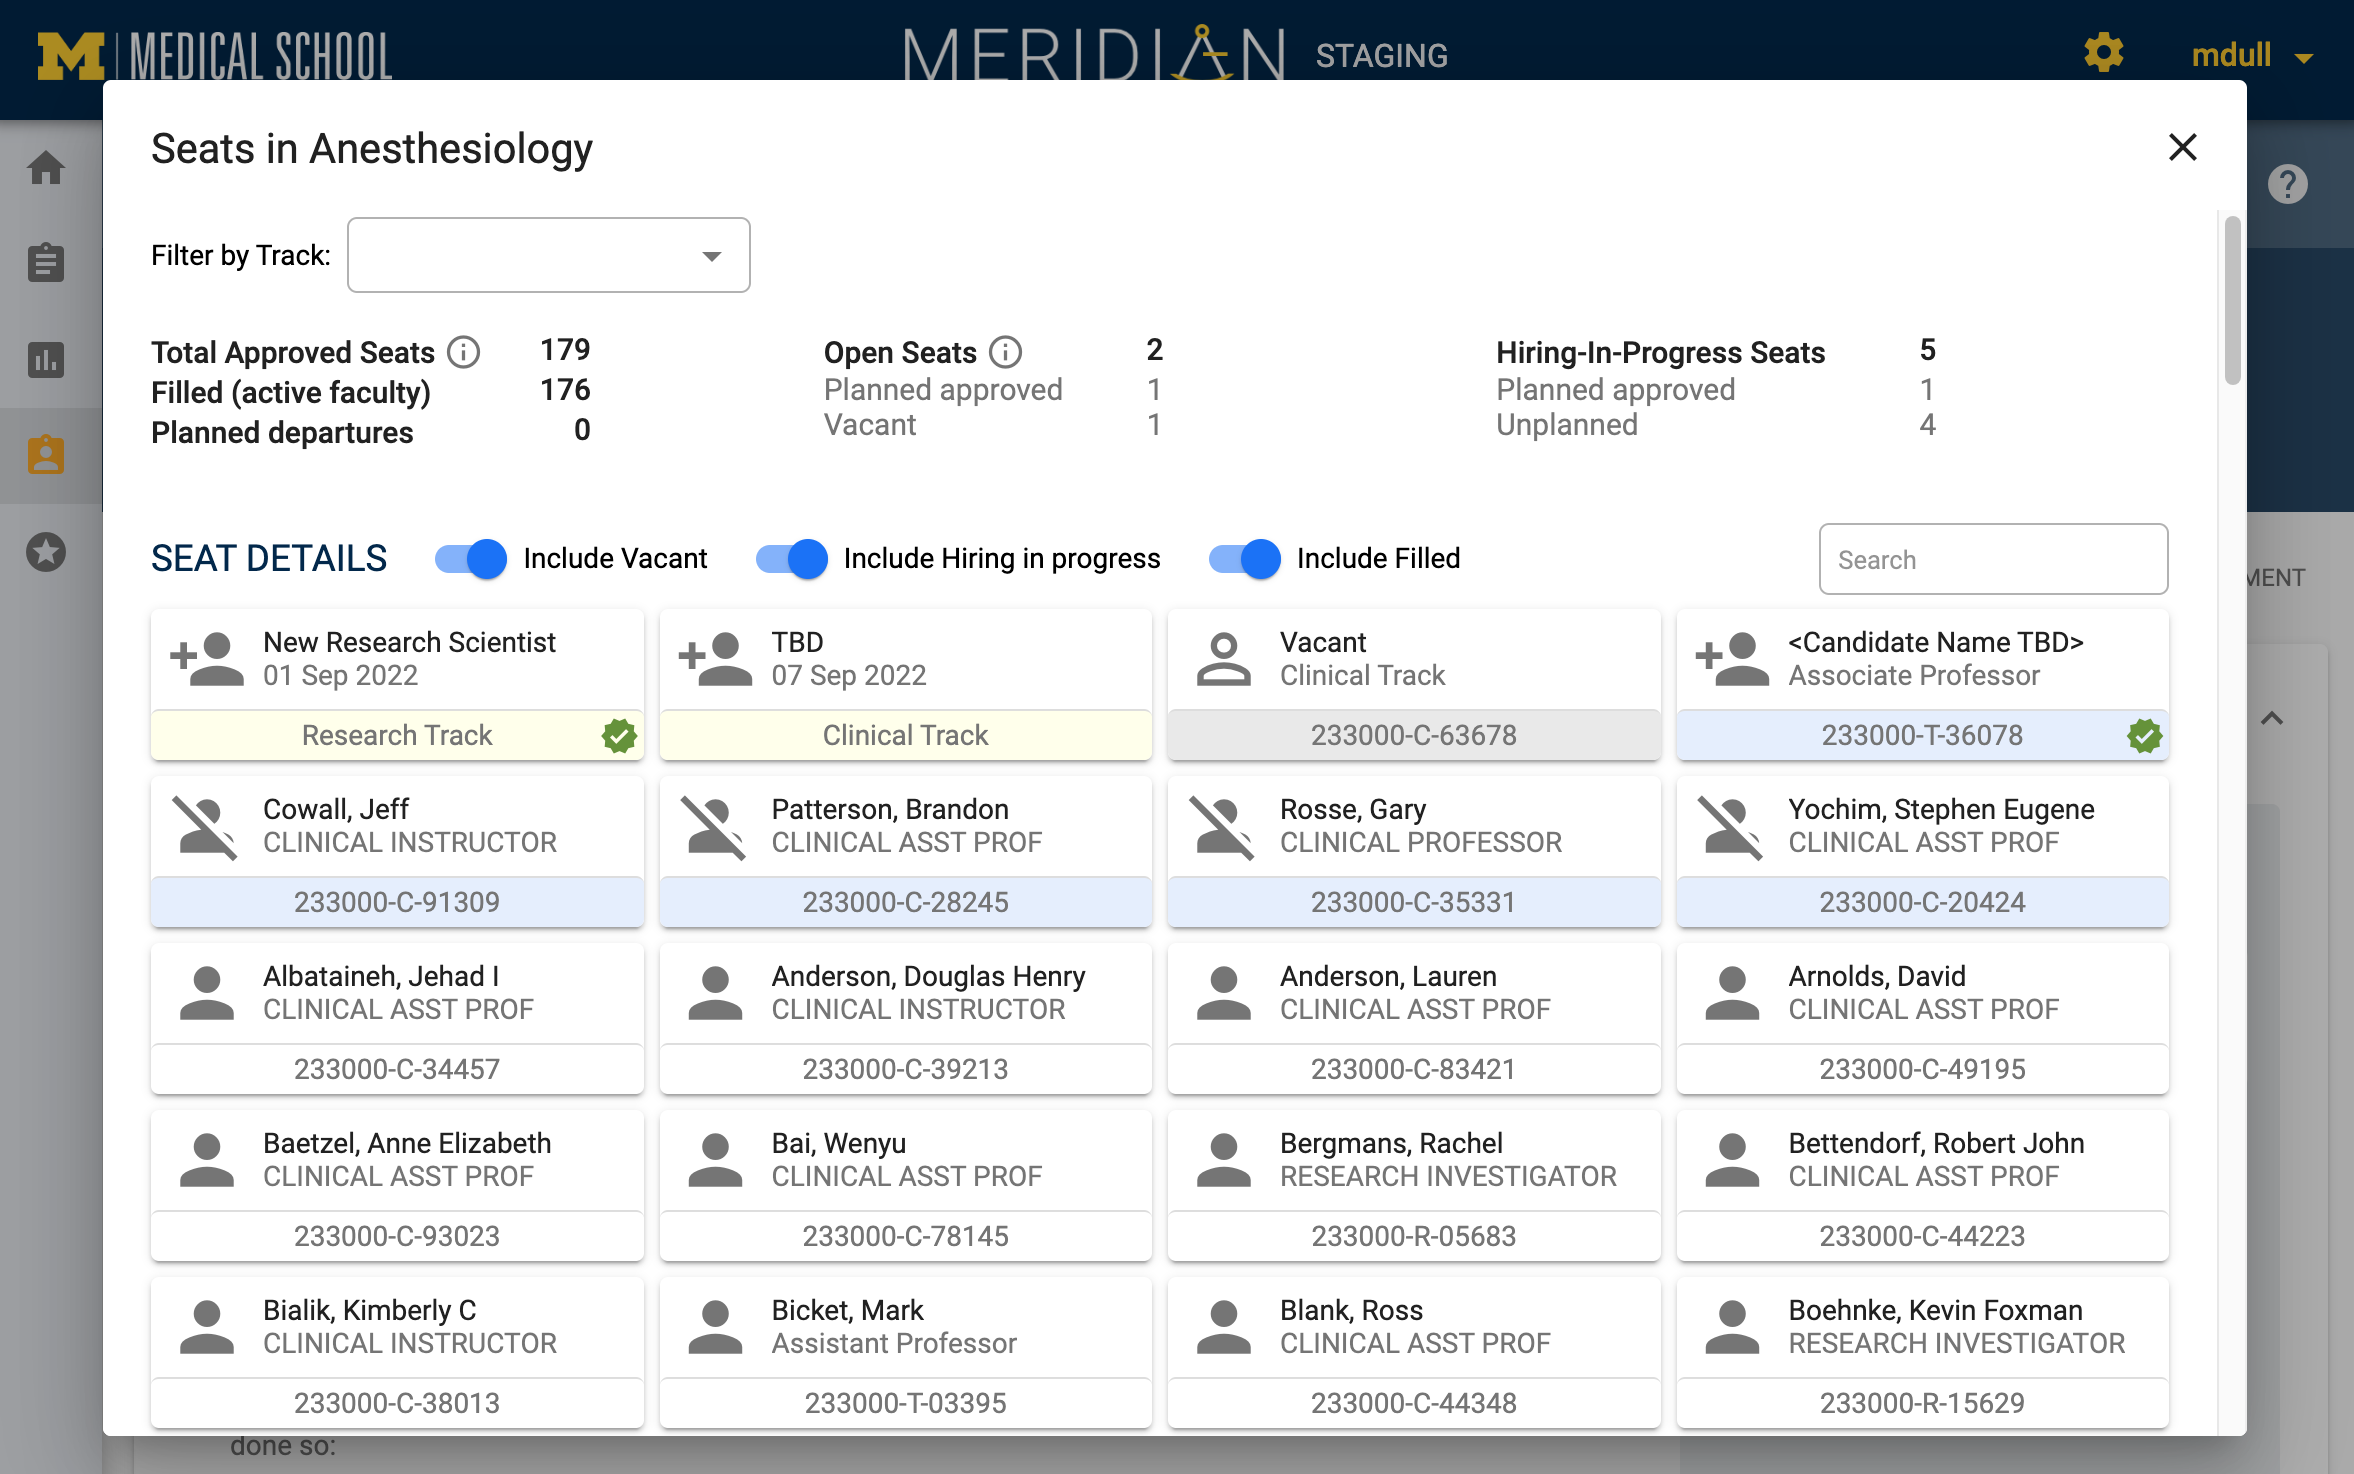Collapse the background panel chevron
Image resolution: width=2354 pixels, height=1474 pixels.
pyautogui.click(x=2272, y=718)
